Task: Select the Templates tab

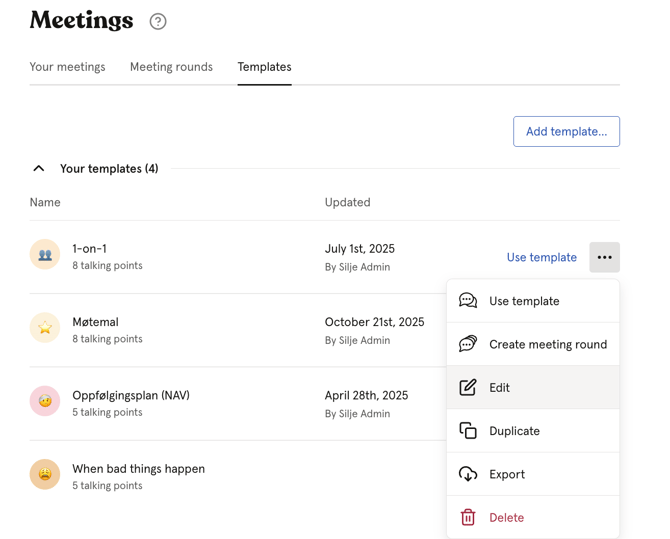Action: click(x=264, y=67)
